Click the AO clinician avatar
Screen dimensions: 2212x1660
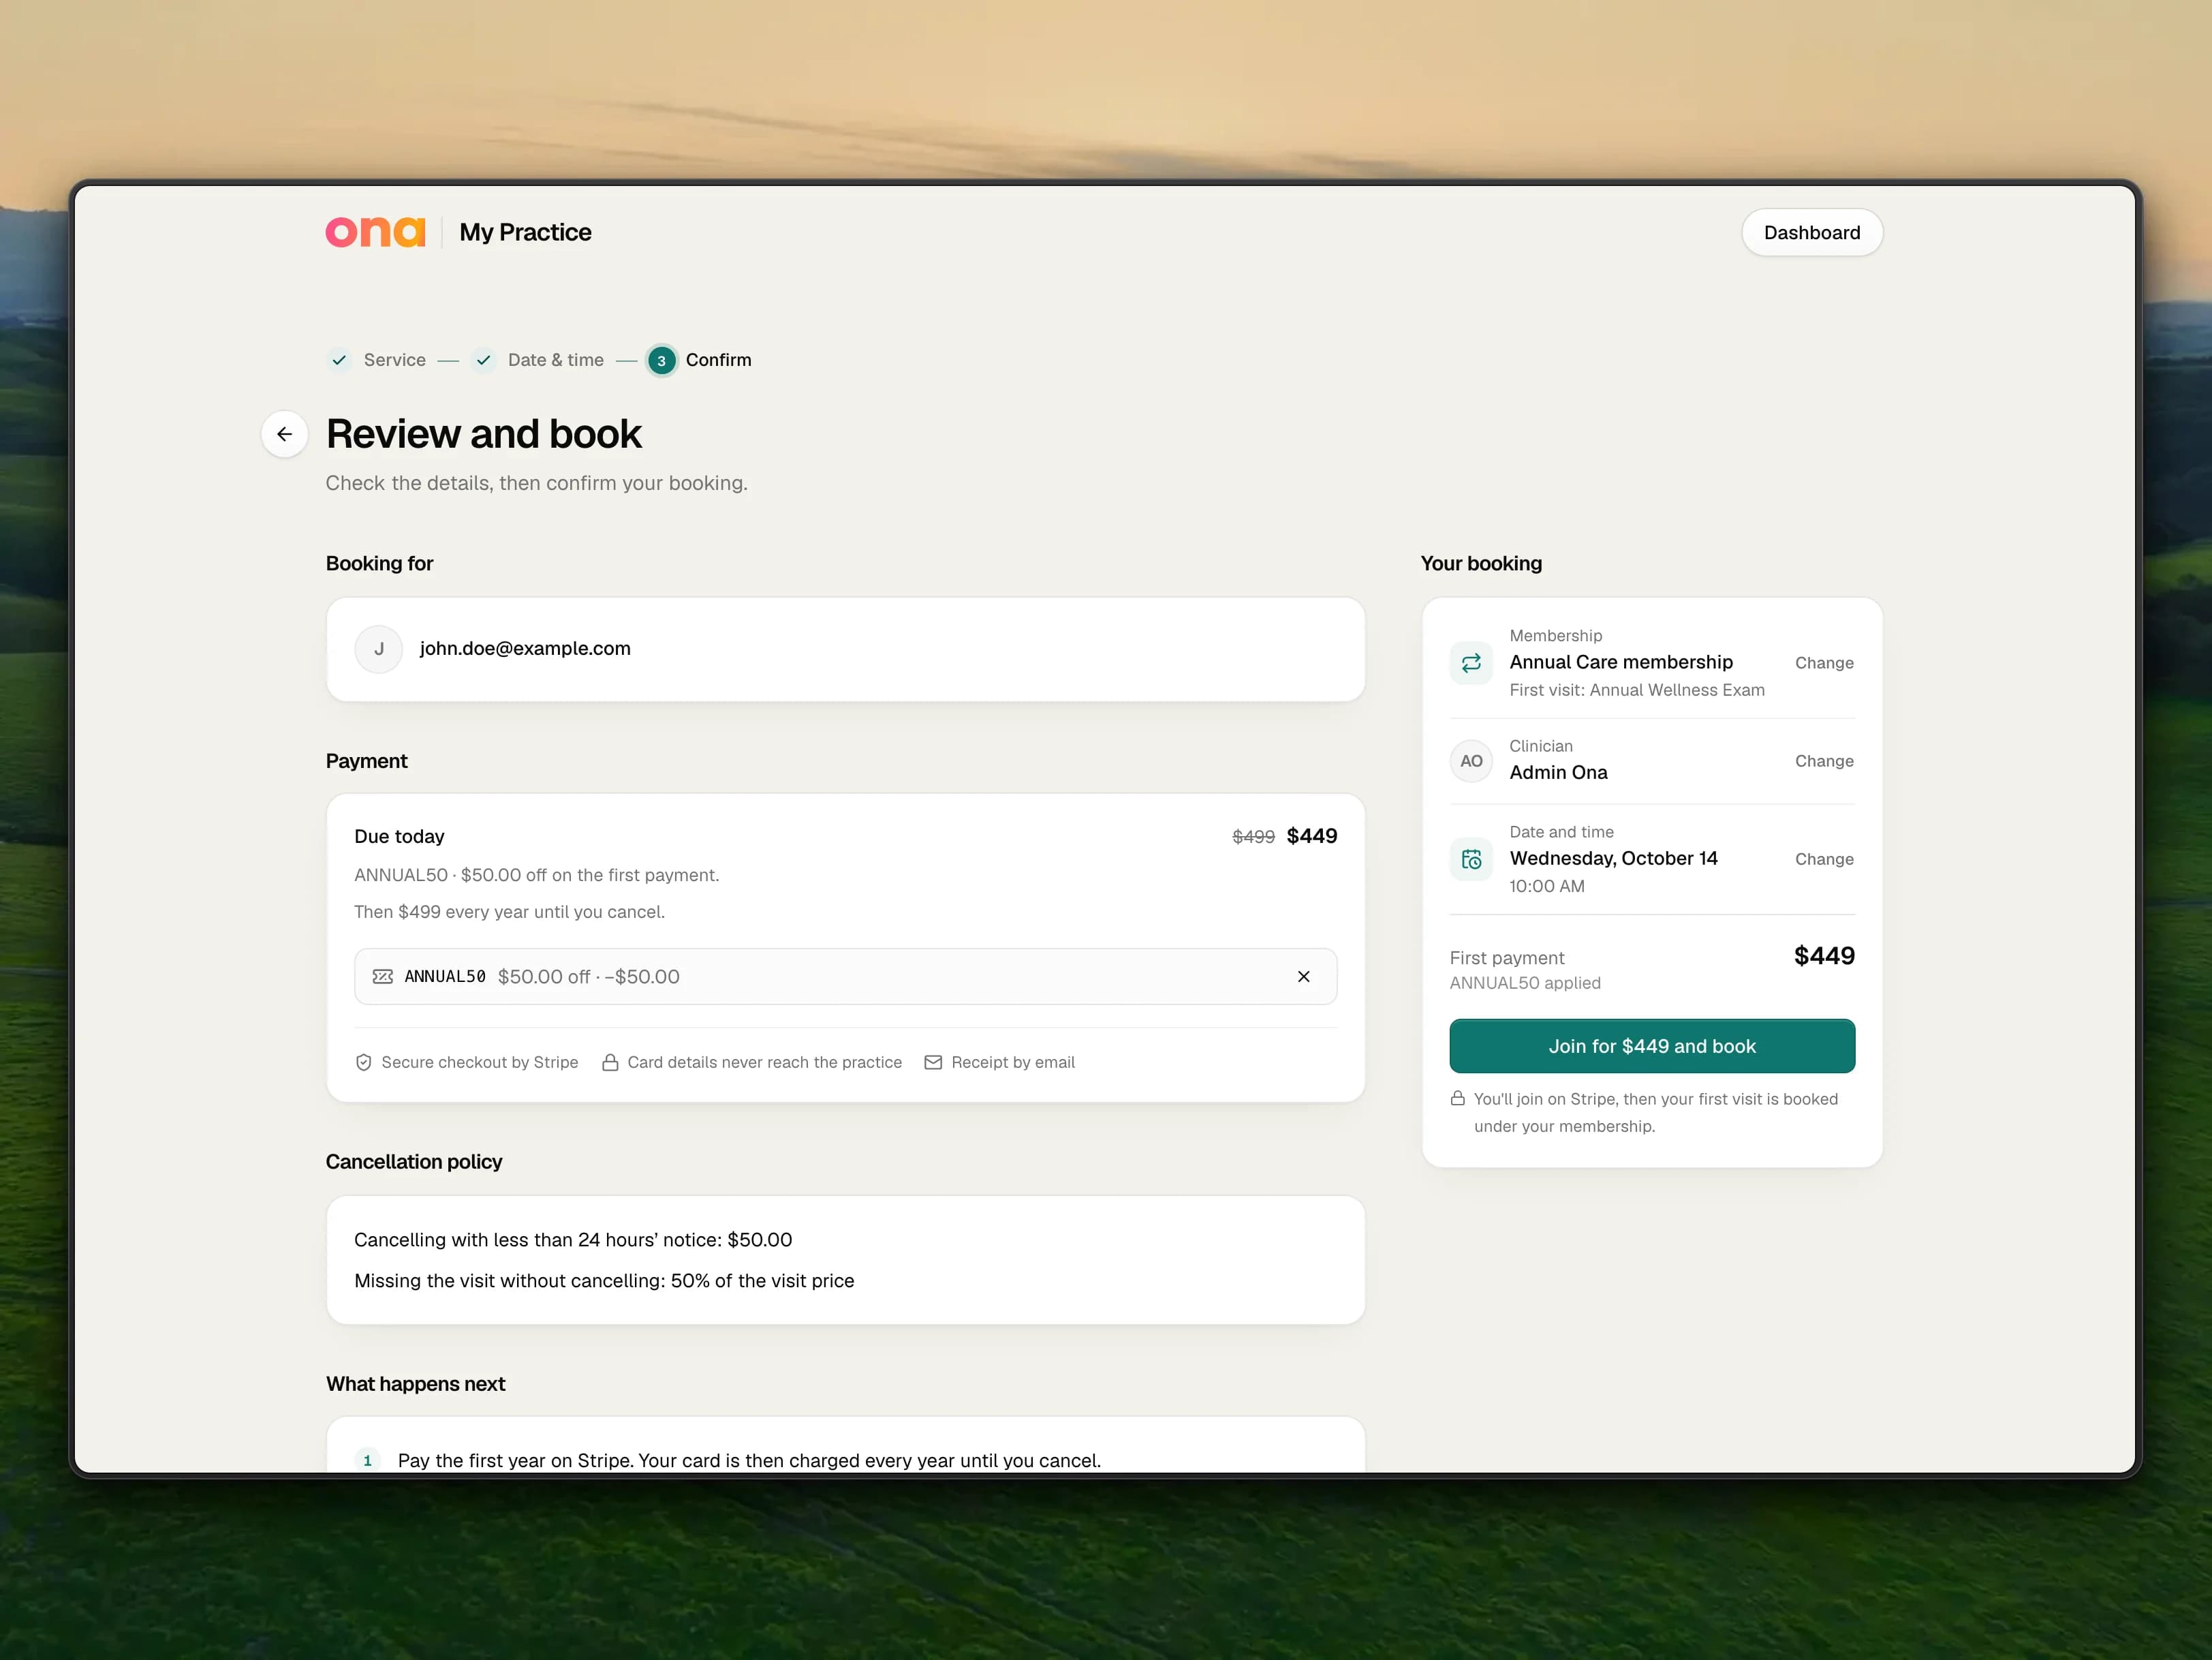click(1471, 761)
